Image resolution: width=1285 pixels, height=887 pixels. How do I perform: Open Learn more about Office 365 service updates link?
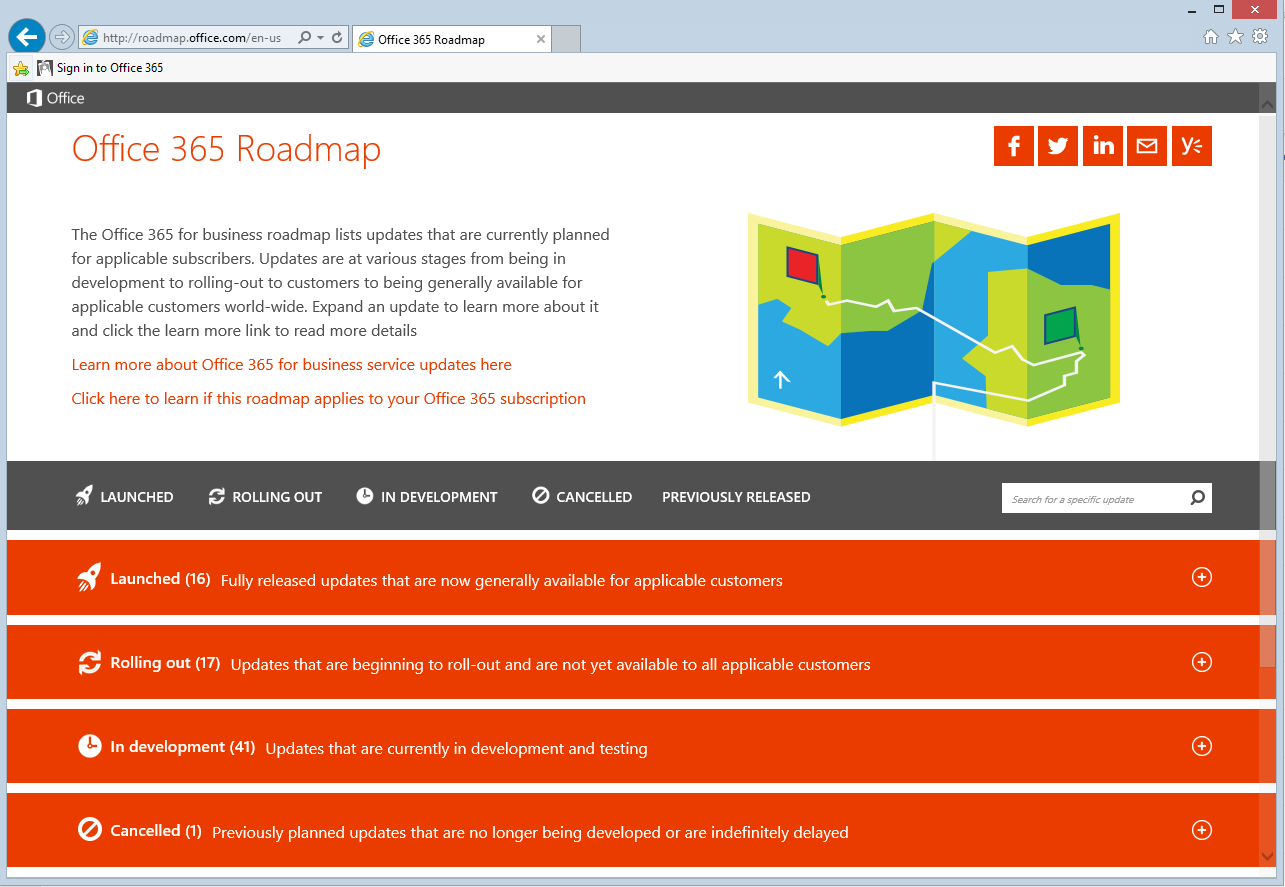291,365
